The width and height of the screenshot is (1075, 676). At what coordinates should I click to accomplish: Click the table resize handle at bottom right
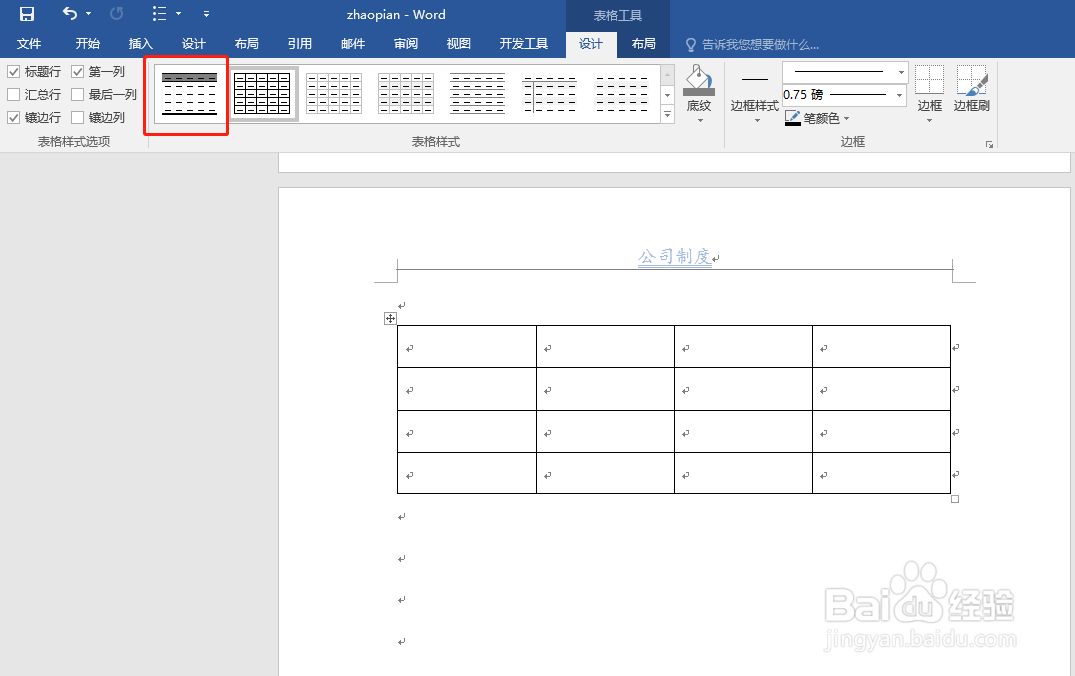coord(955,499)
